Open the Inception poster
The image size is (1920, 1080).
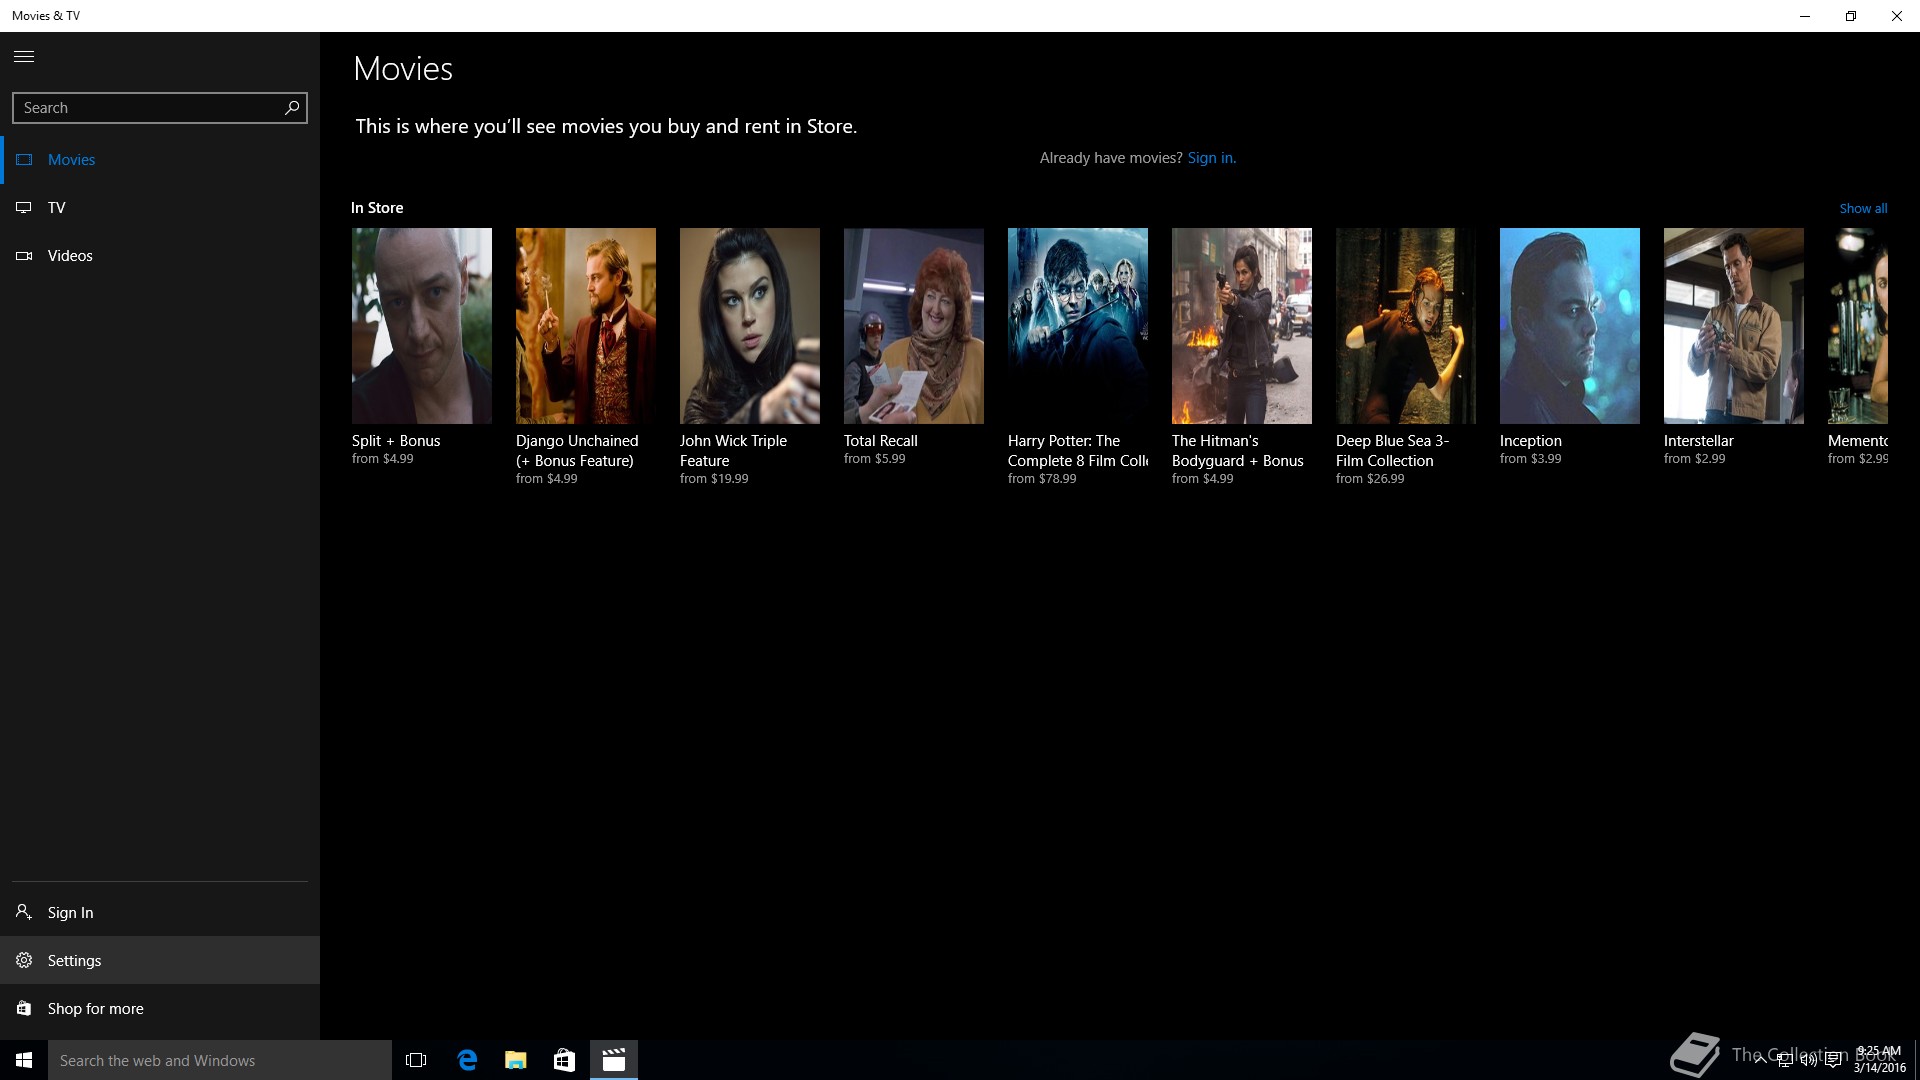1570,326
